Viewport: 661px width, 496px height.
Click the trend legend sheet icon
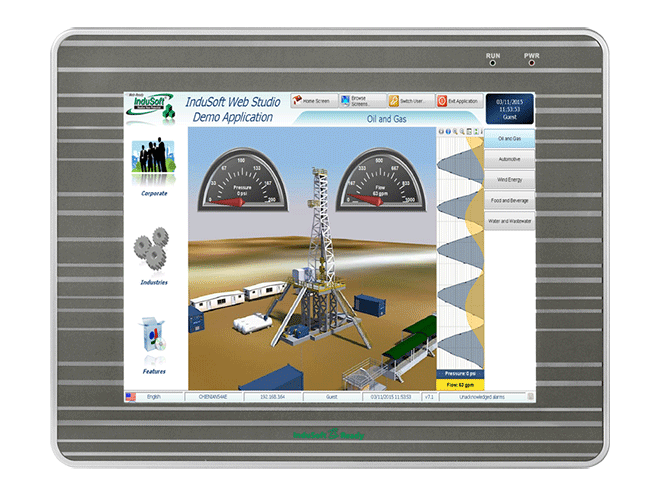[469, 131]
